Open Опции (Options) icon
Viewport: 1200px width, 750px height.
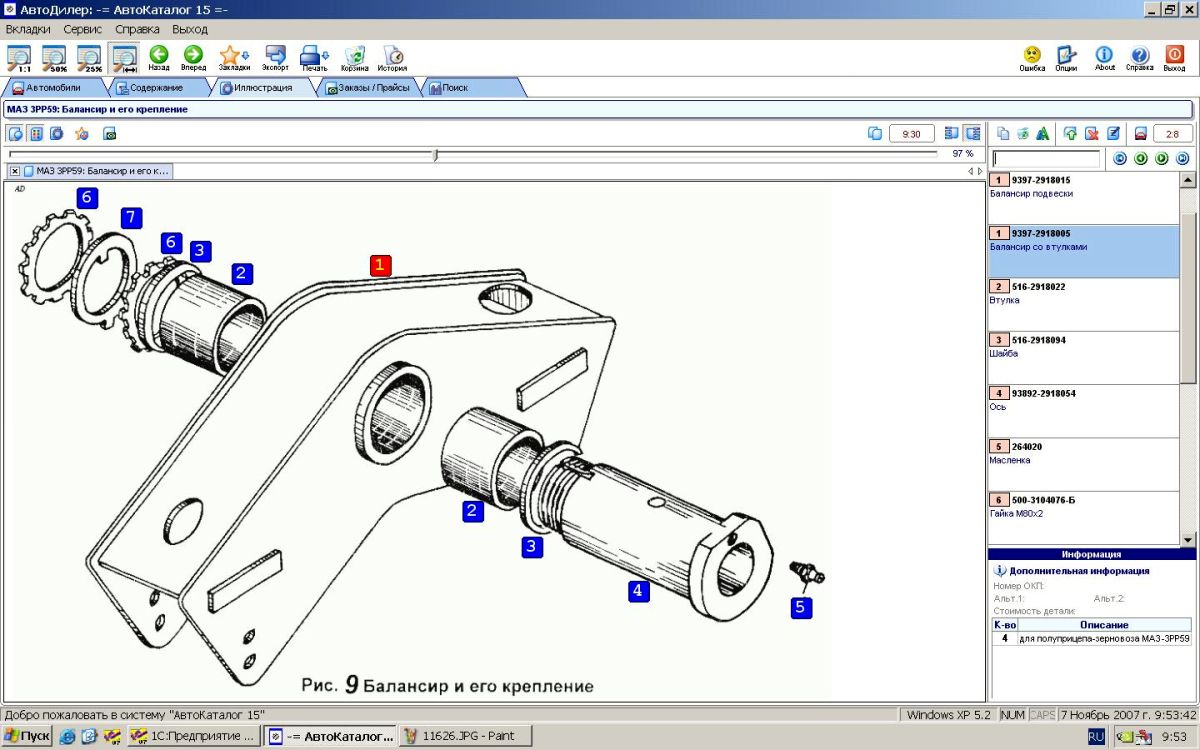[x=1066, y=57]
